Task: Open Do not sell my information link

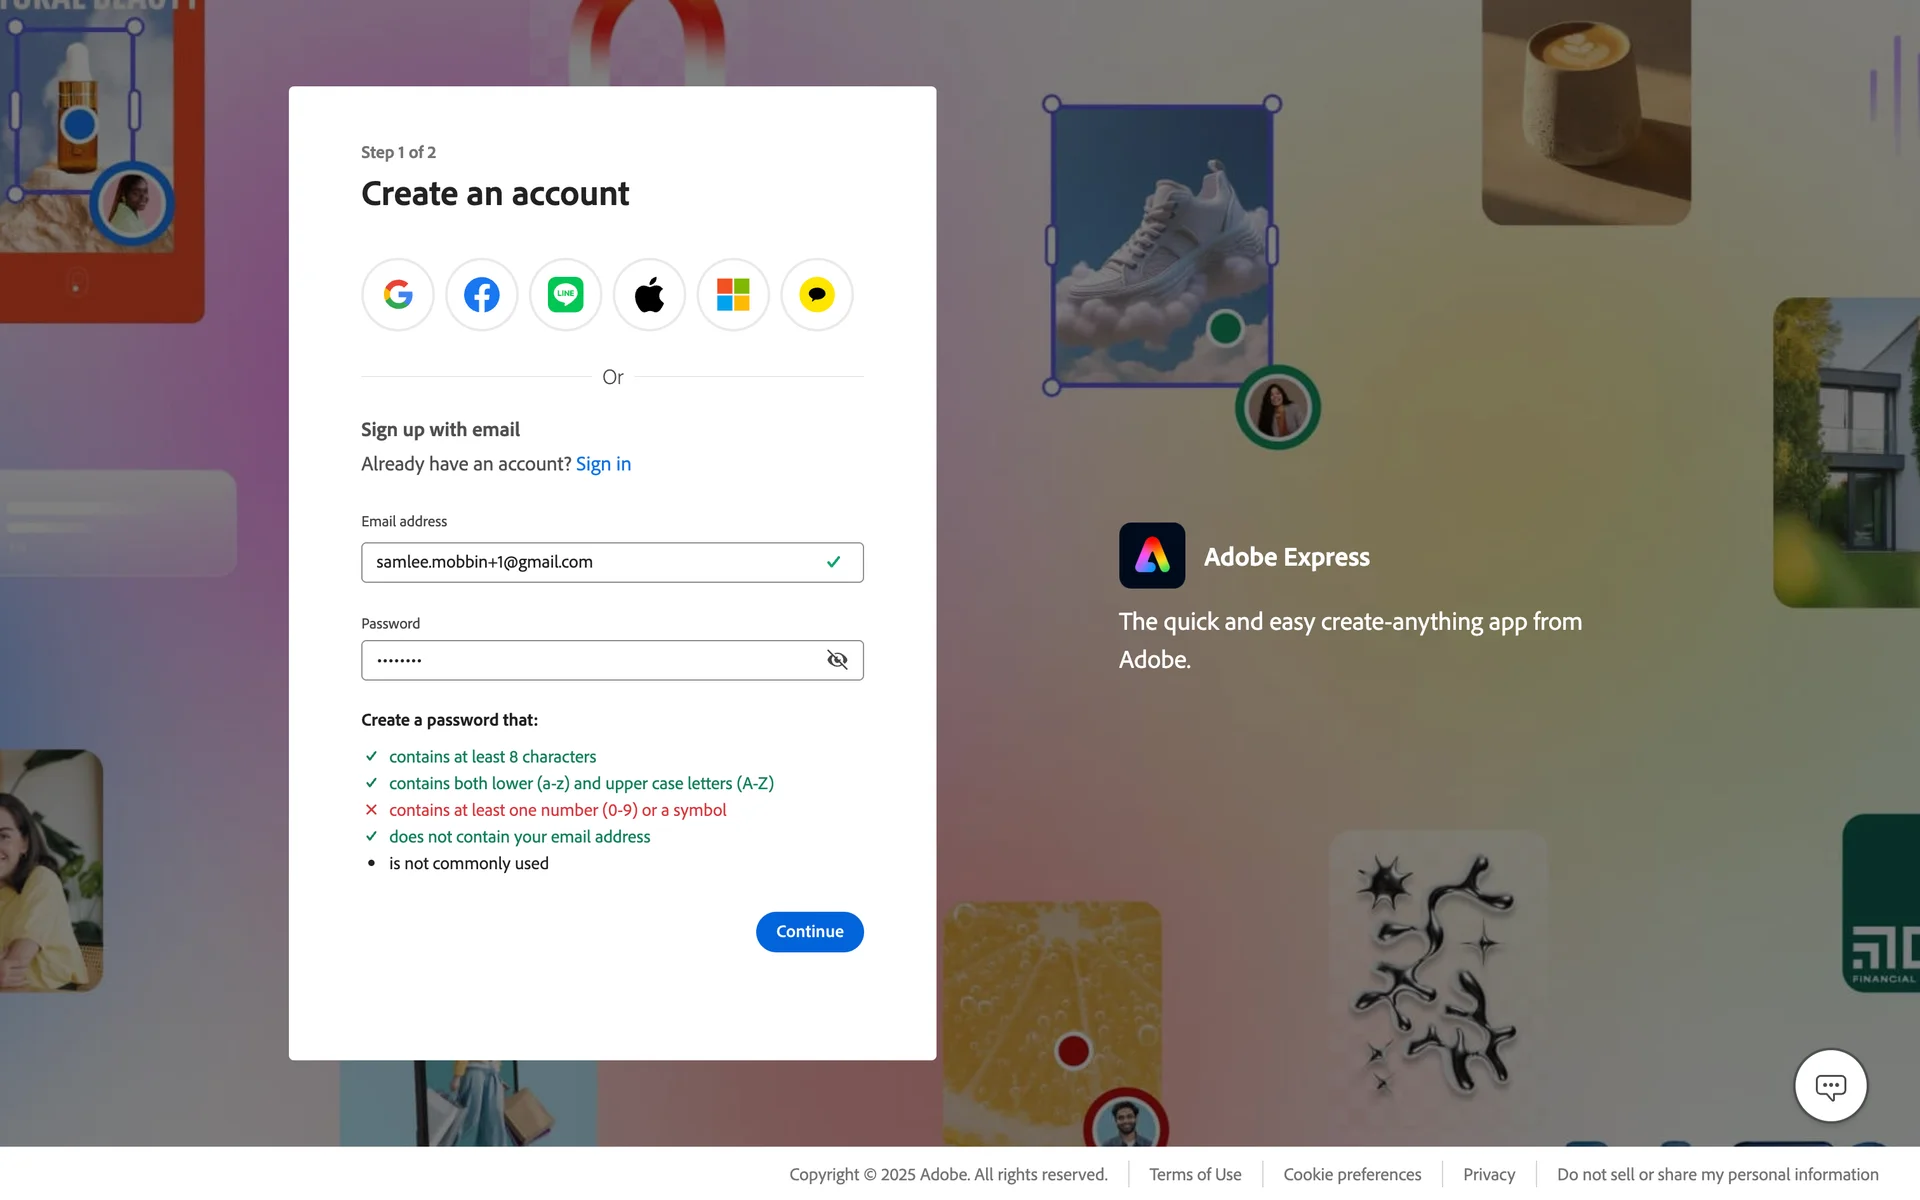Action: coord(1717,1174)
